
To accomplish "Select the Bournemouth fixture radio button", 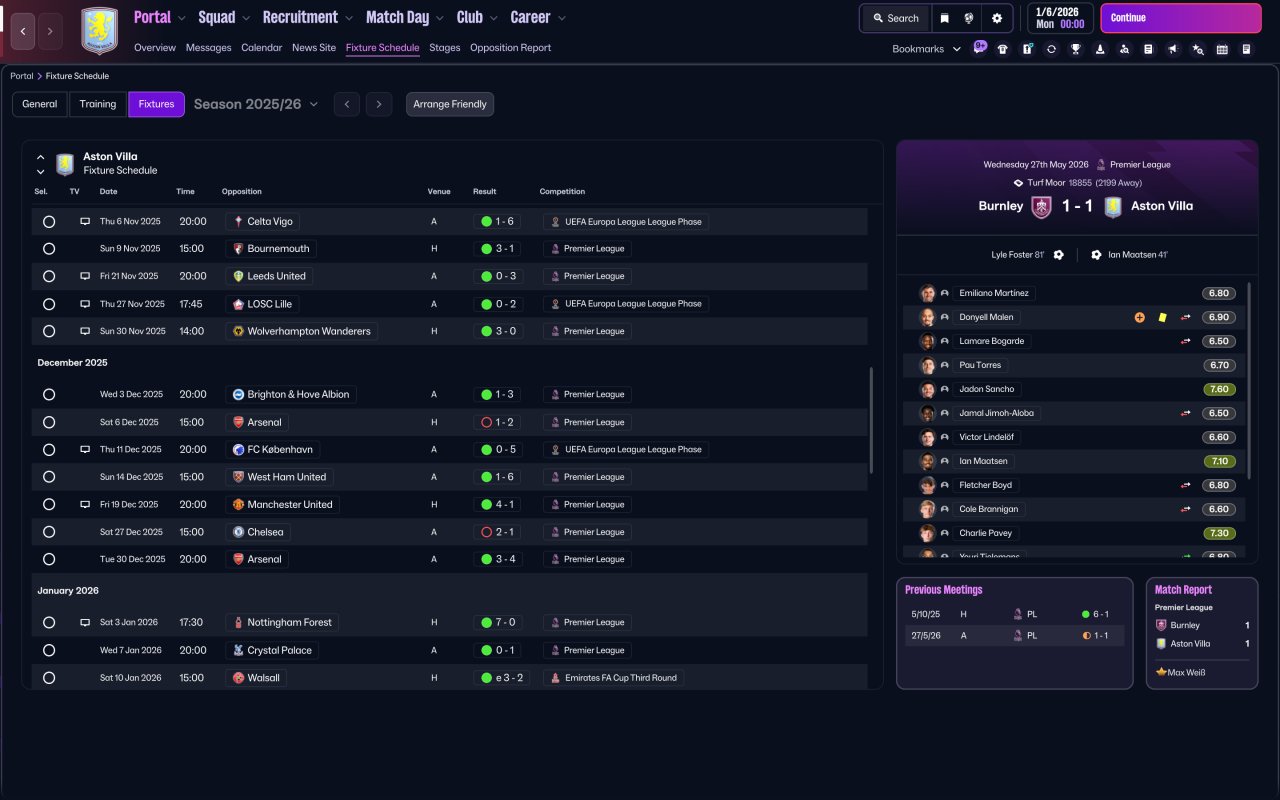I will tap(49, 249).
